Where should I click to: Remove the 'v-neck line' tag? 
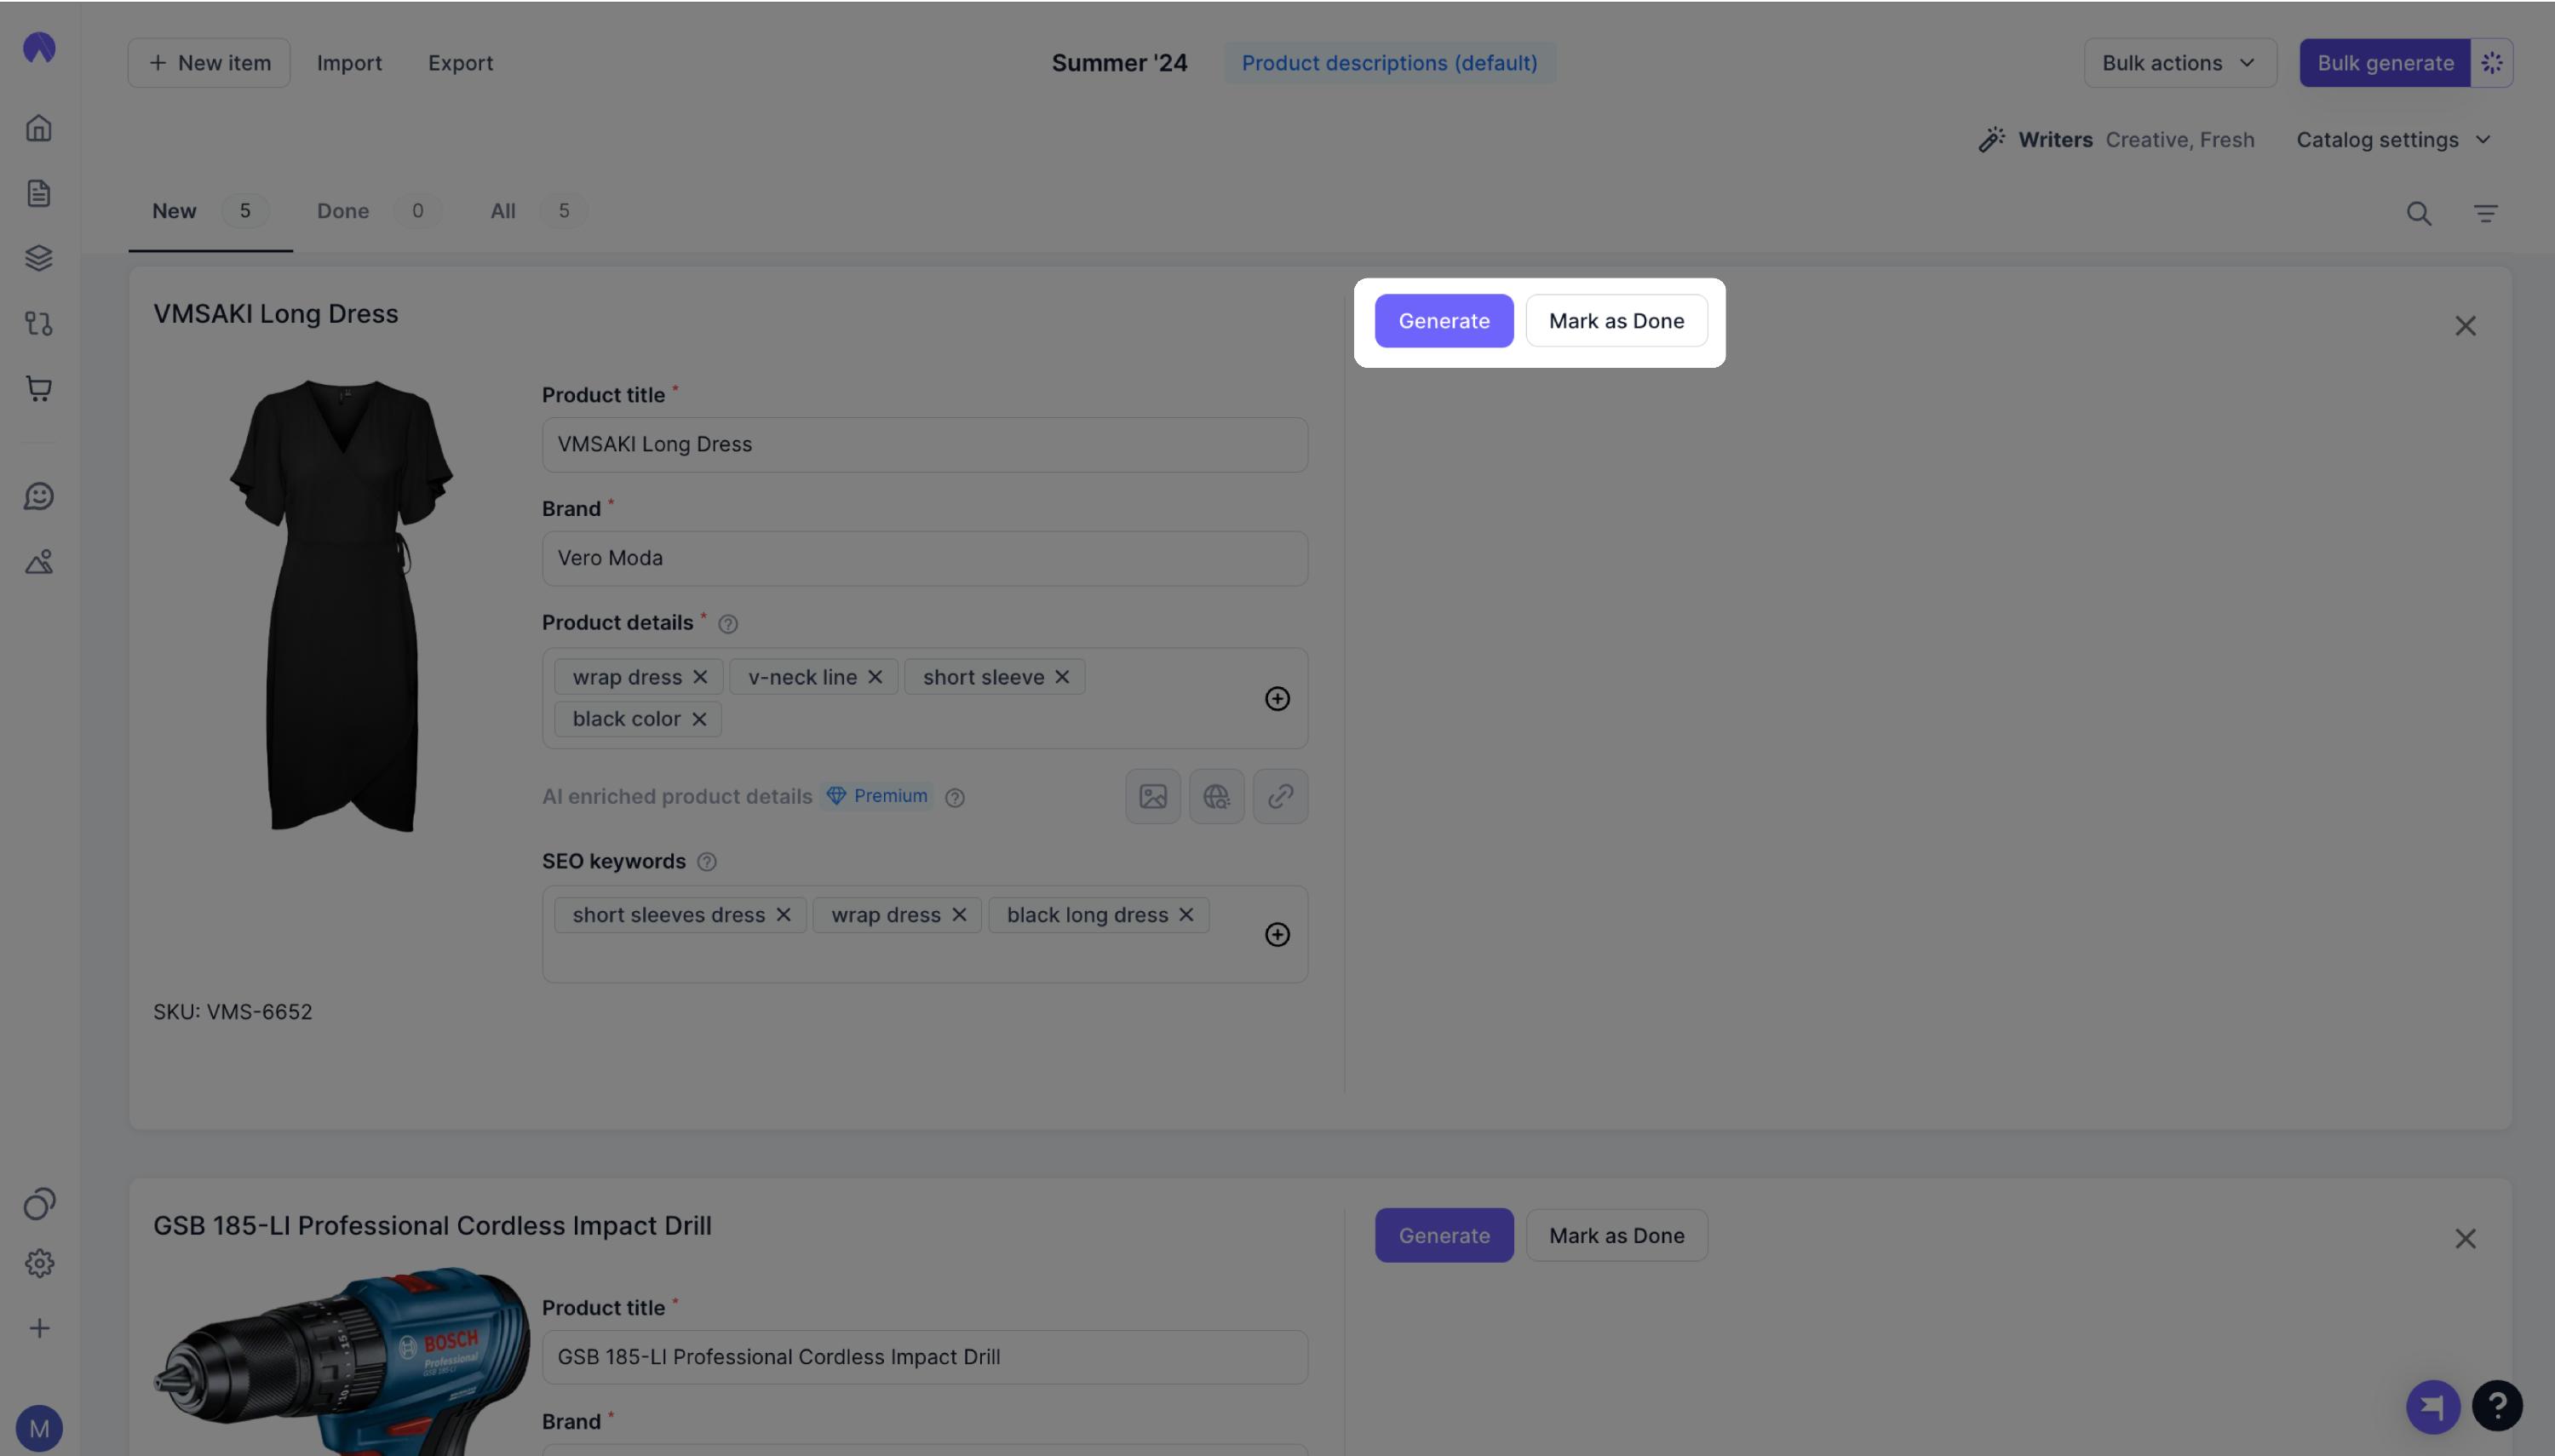[875, 677]
